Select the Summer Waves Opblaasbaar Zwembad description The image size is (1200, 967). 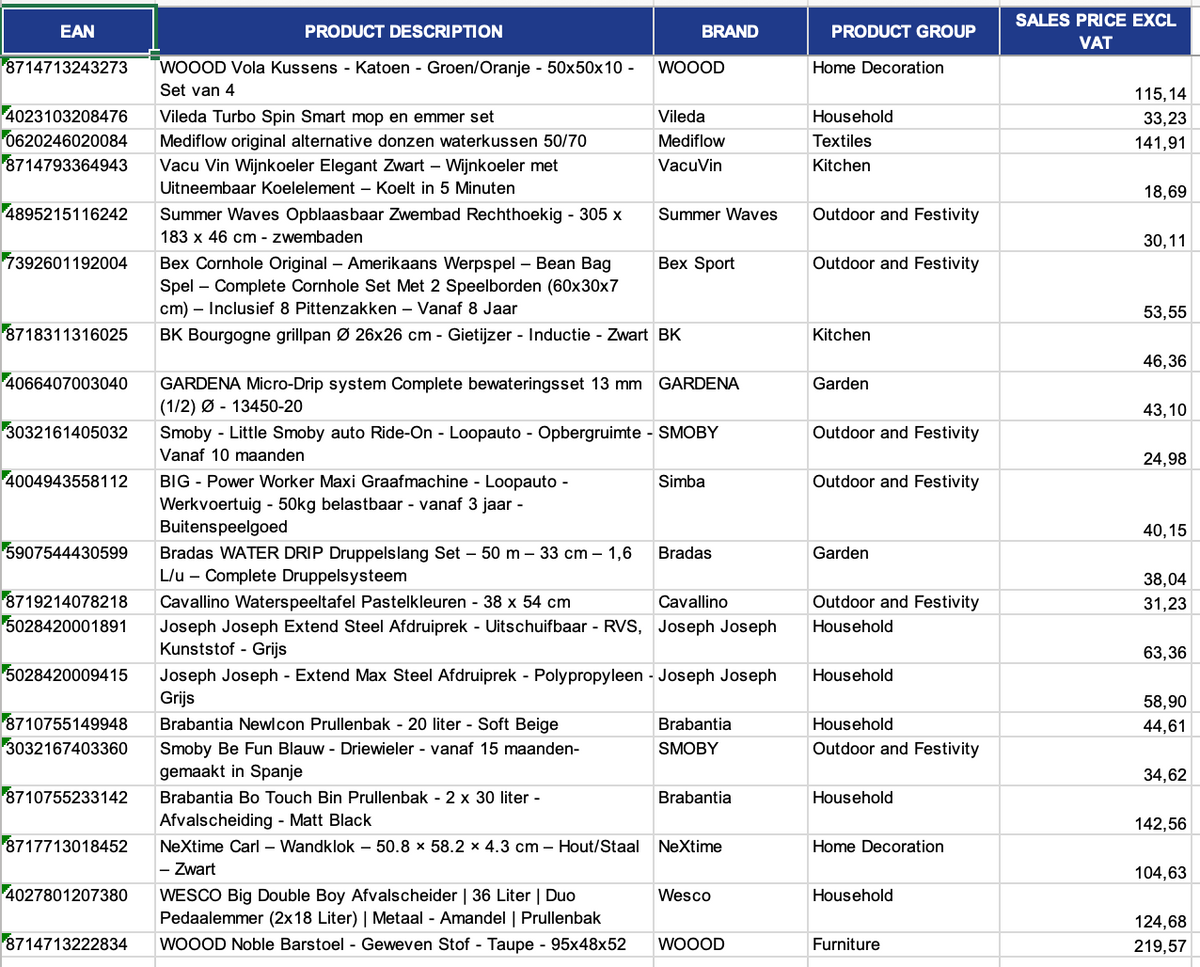click(x=404, y=226)
